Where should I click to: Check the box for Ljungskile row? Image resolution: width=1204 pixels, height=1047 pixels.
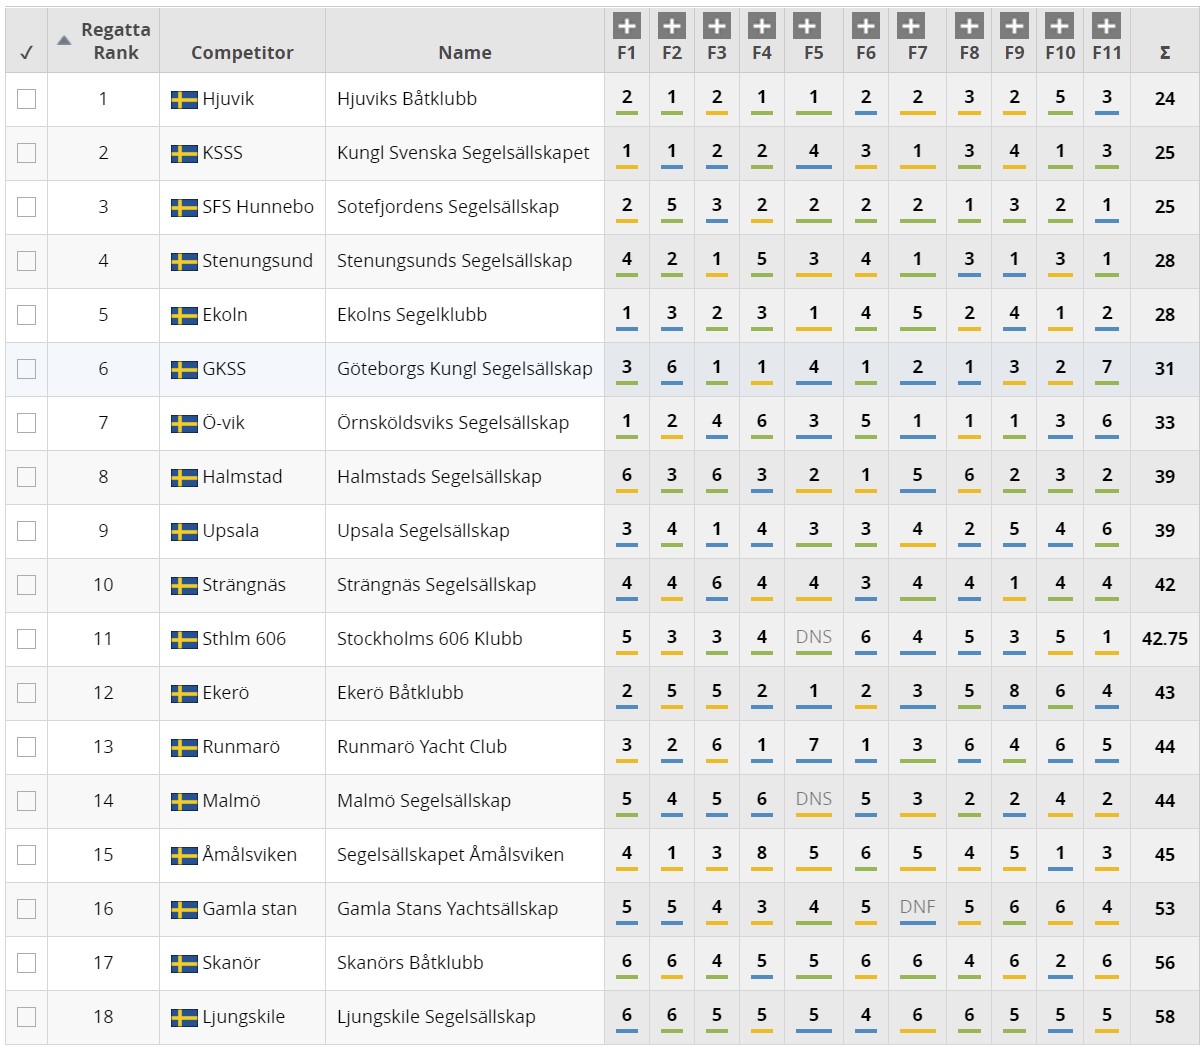[x=26, y=1017]
